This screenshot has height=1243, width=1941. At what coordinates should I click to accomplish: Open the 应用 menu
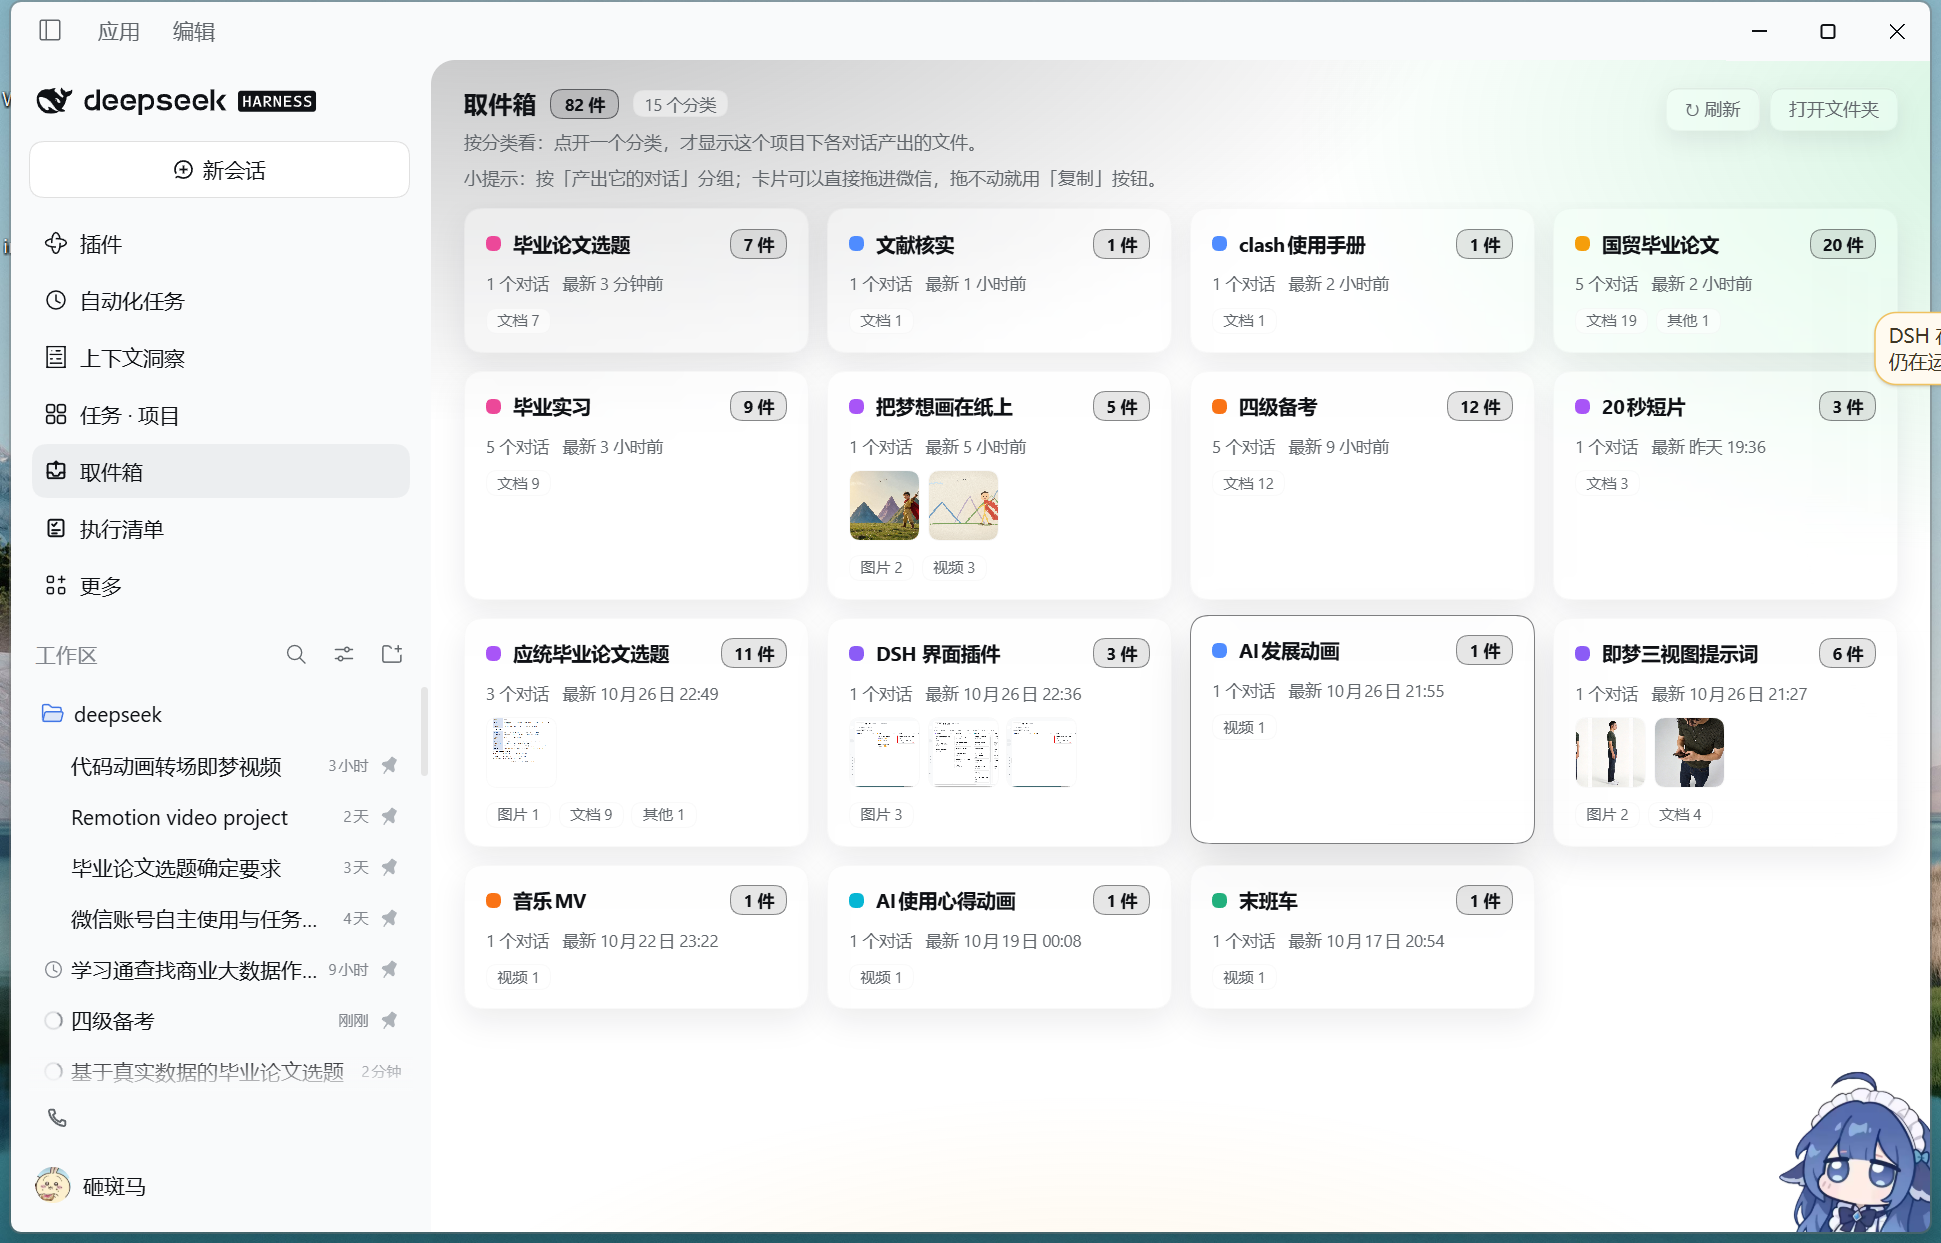coord(119,32)
